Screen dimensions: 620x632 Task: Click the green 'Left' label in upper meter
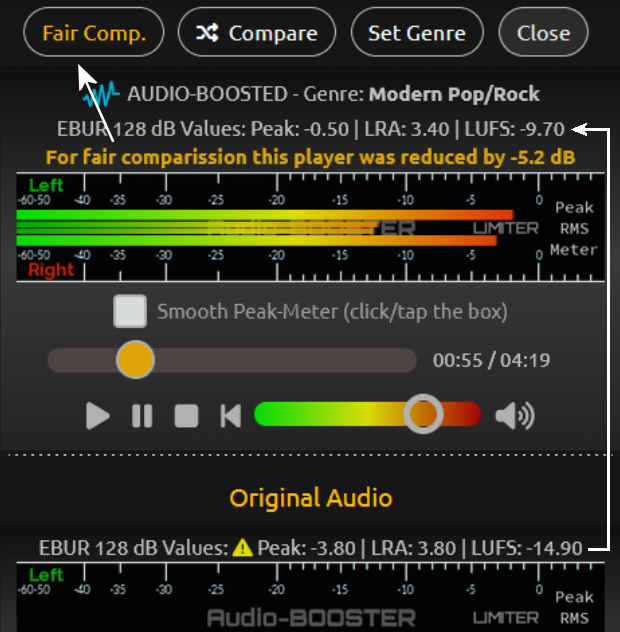pyautogui.click(x=46, y=185)
